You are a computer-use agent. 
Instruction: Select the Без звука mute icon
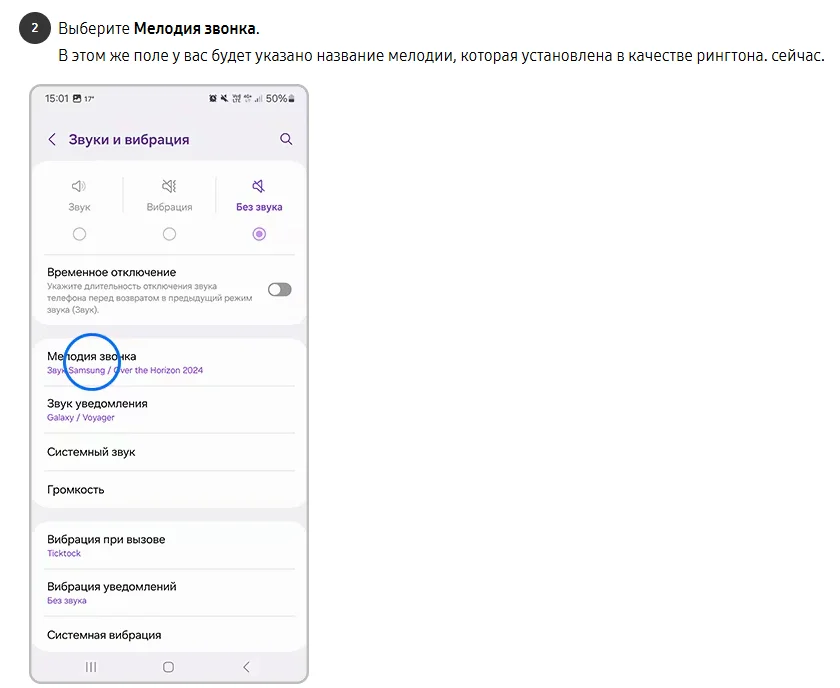coord(259,186)
